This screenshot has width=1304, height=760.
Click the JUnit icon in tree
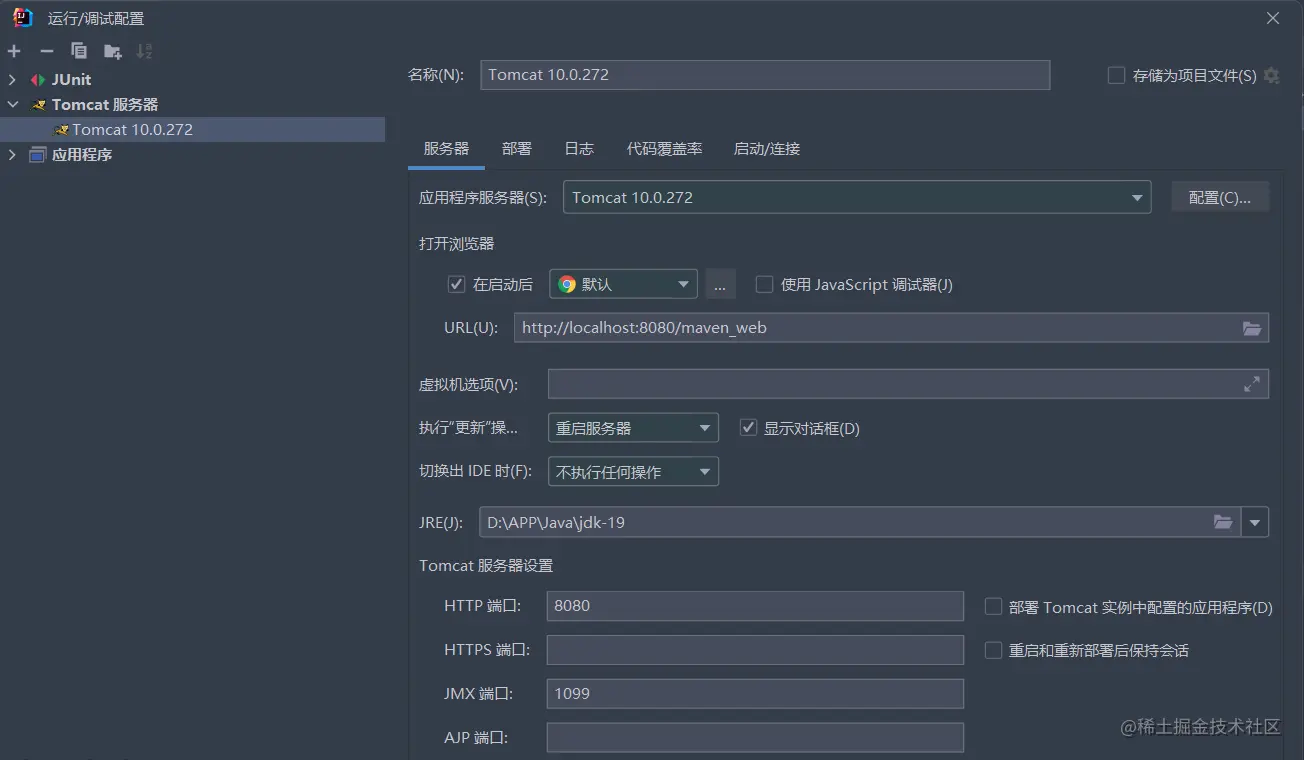pyautogui.click(x=38, y=80)
